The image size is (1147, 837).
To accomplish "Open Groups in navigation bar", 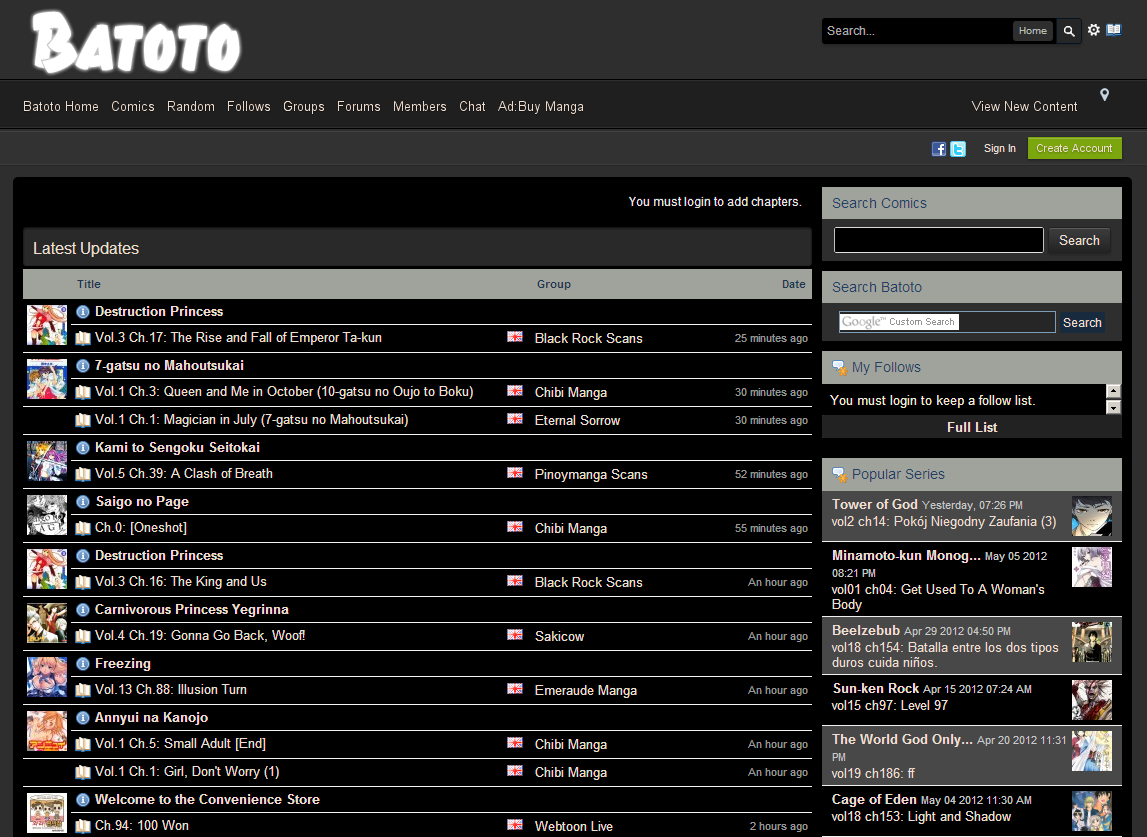I will click(304, 107).
